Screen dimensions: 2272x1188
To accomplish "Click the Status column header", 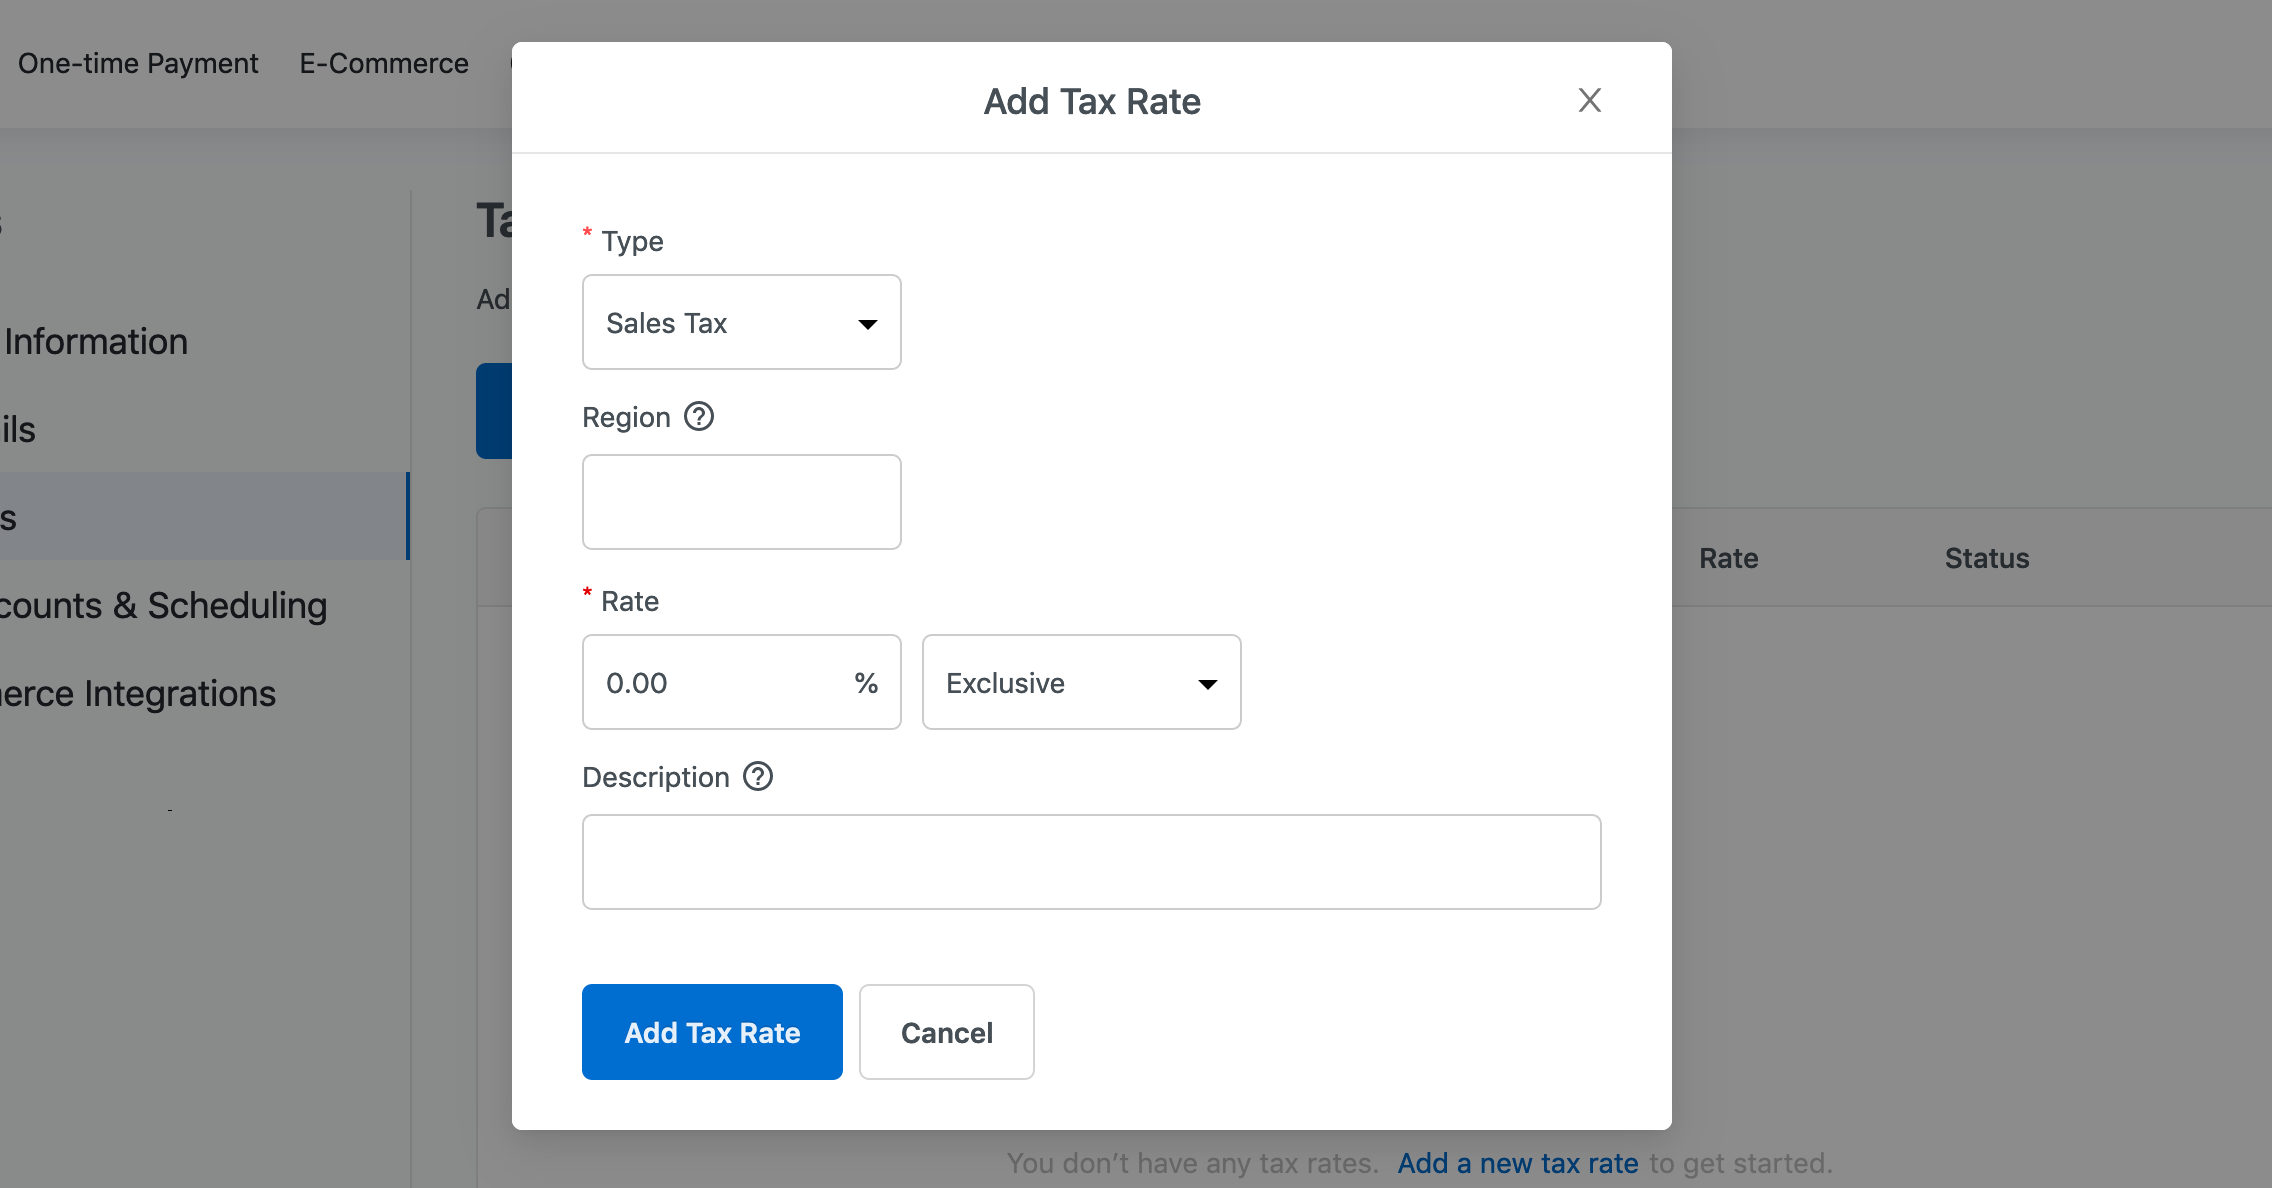I will pos(1986,558).
